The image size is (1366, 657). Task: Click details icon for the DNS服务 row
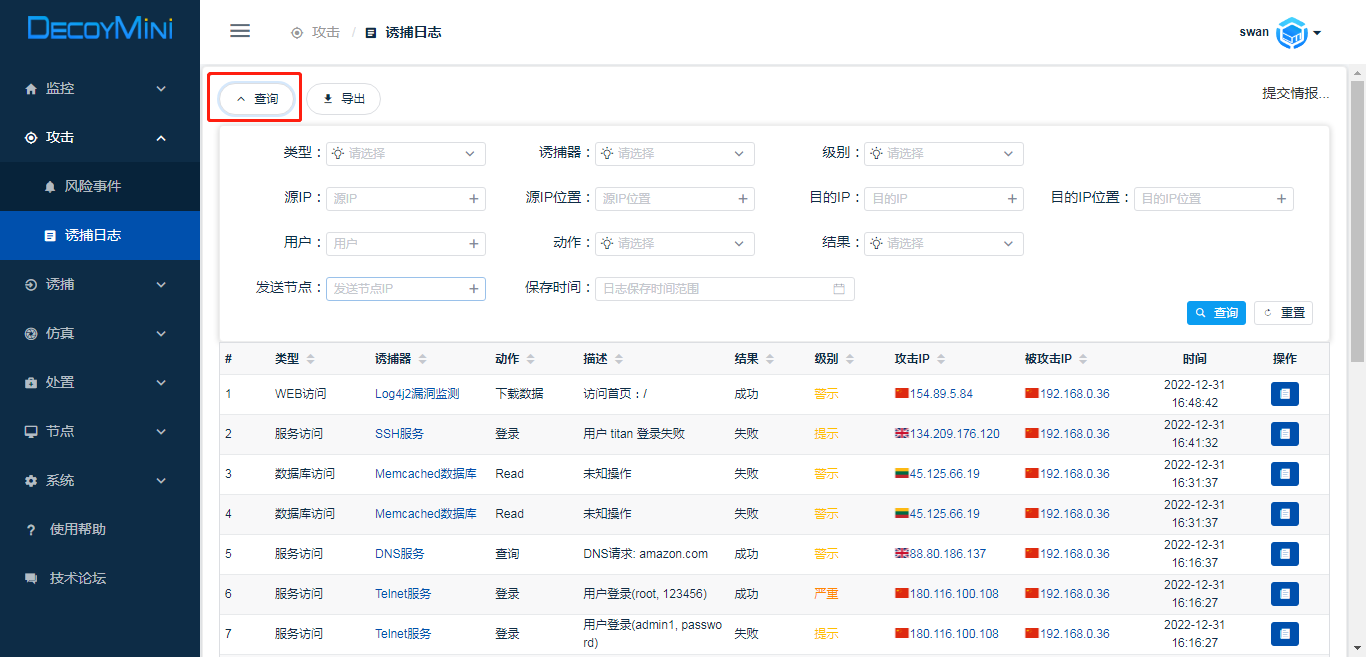(1284, 554)
